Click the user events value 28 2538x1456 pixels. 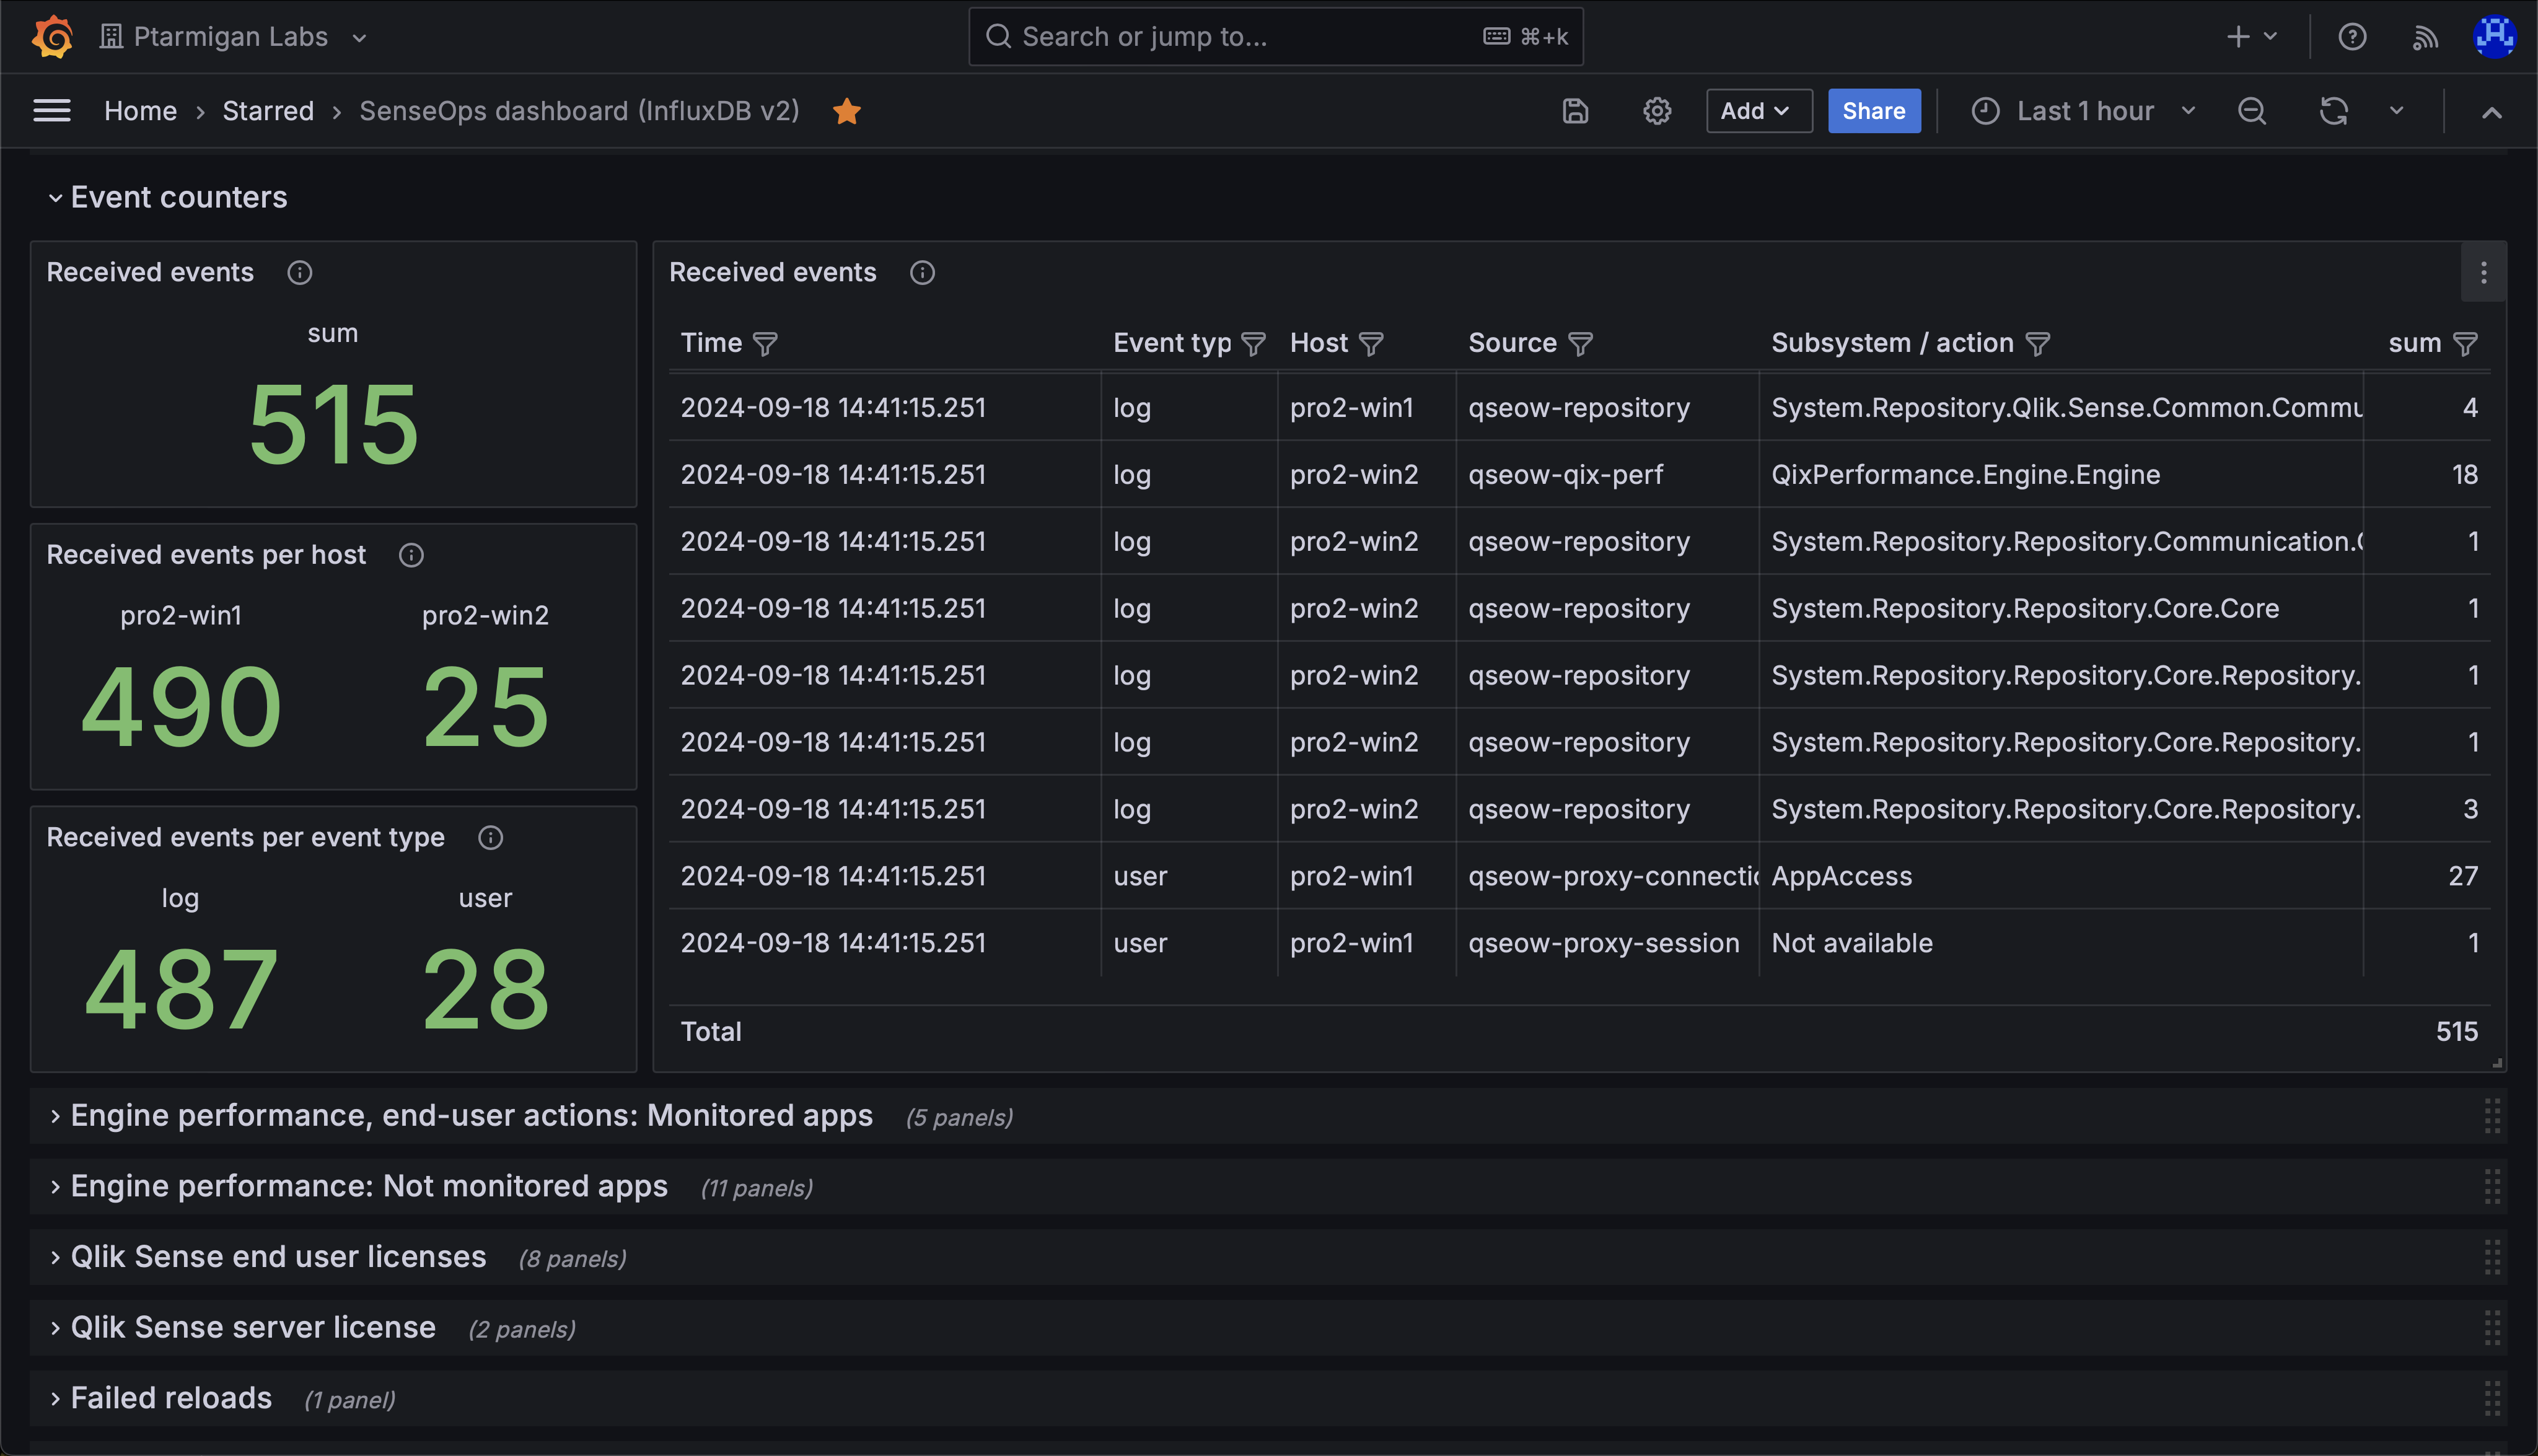coord(485,990)
